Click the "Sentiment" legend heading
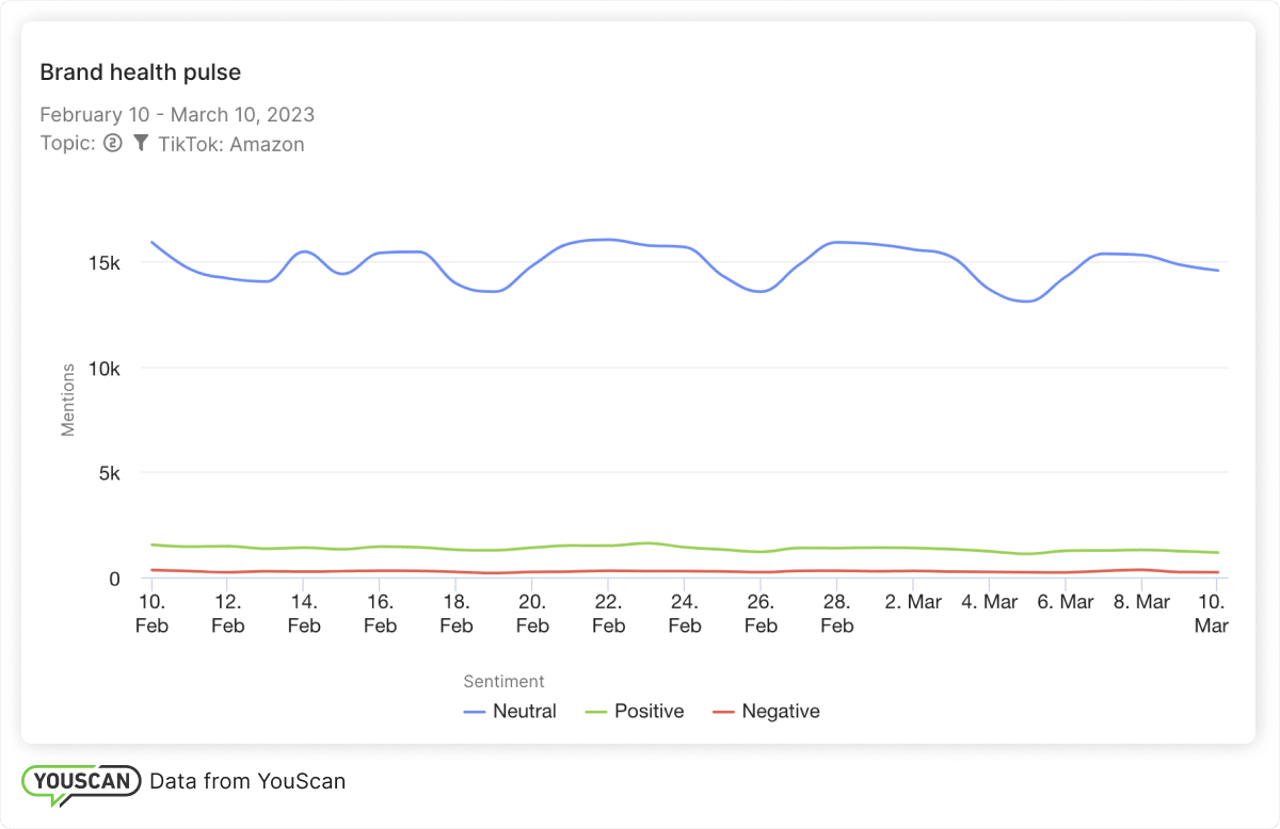Viewport: 1280px width, 829px height. (504, 681)
